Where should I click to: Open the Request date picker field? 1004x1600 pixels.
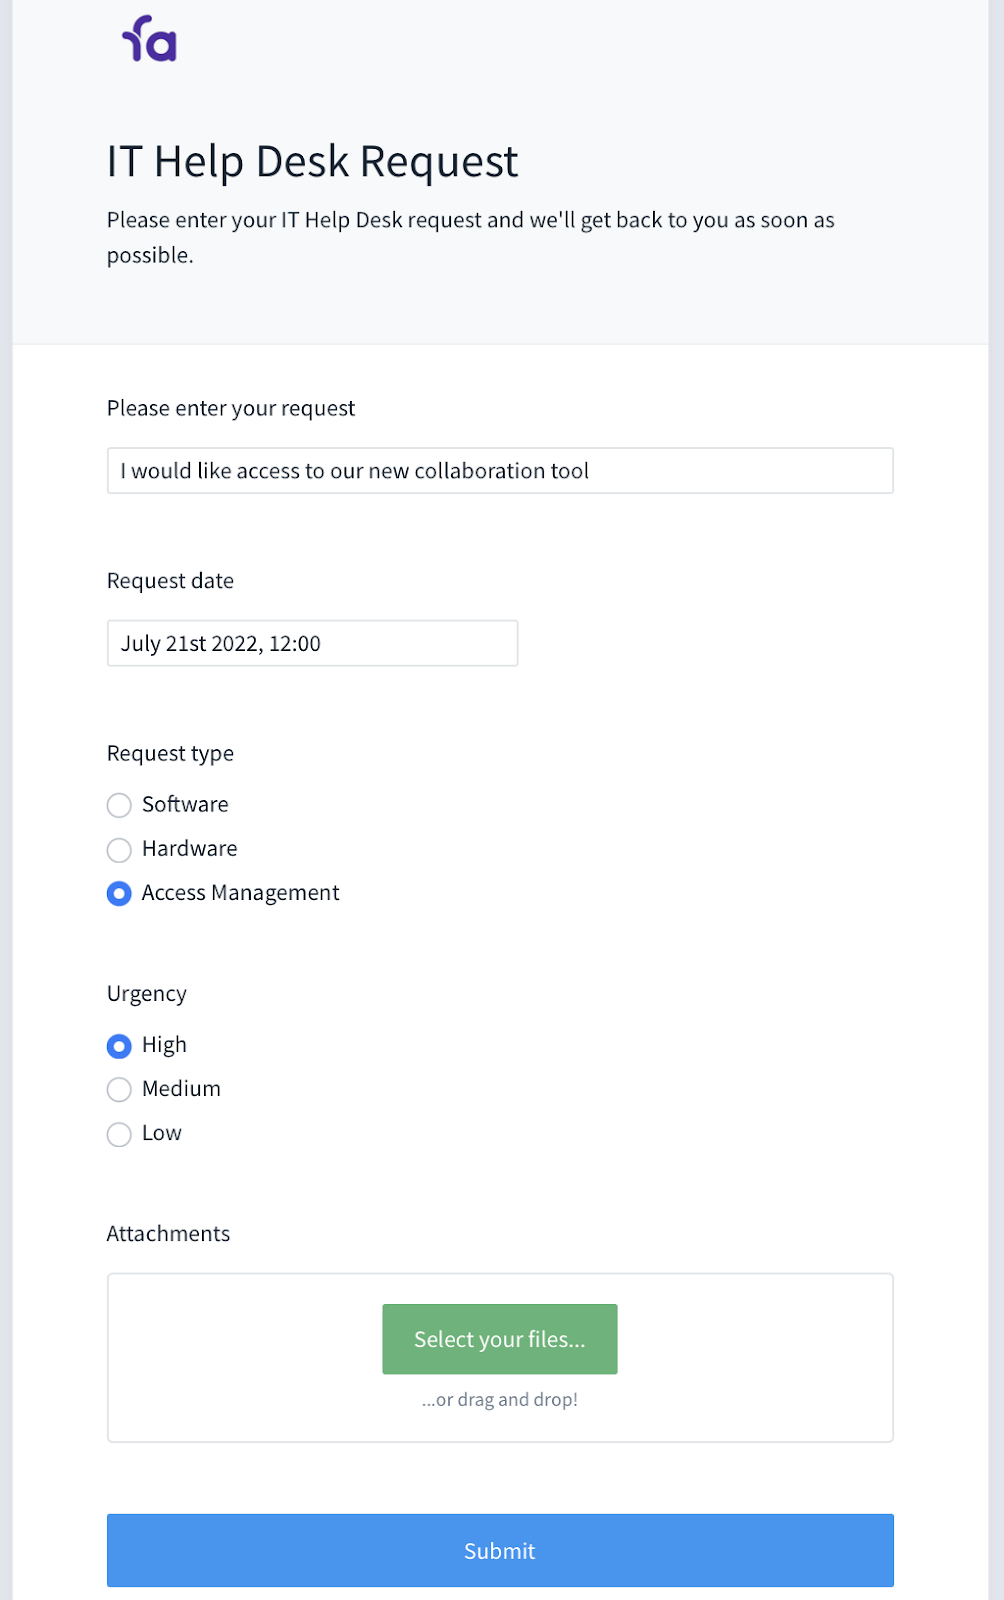coord(312,644)
